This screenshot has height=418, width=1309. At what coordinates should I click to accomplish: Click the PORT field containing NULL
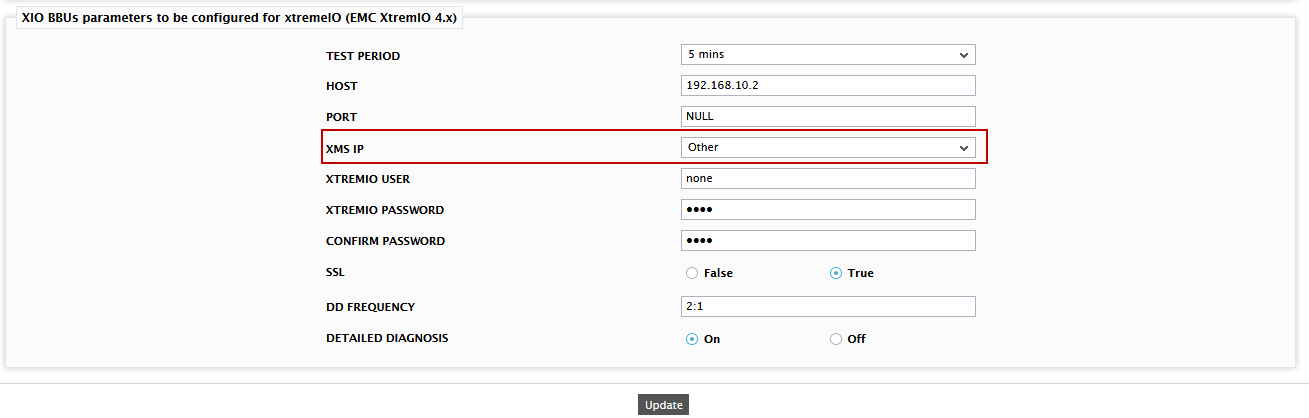(x=827, y=117)
